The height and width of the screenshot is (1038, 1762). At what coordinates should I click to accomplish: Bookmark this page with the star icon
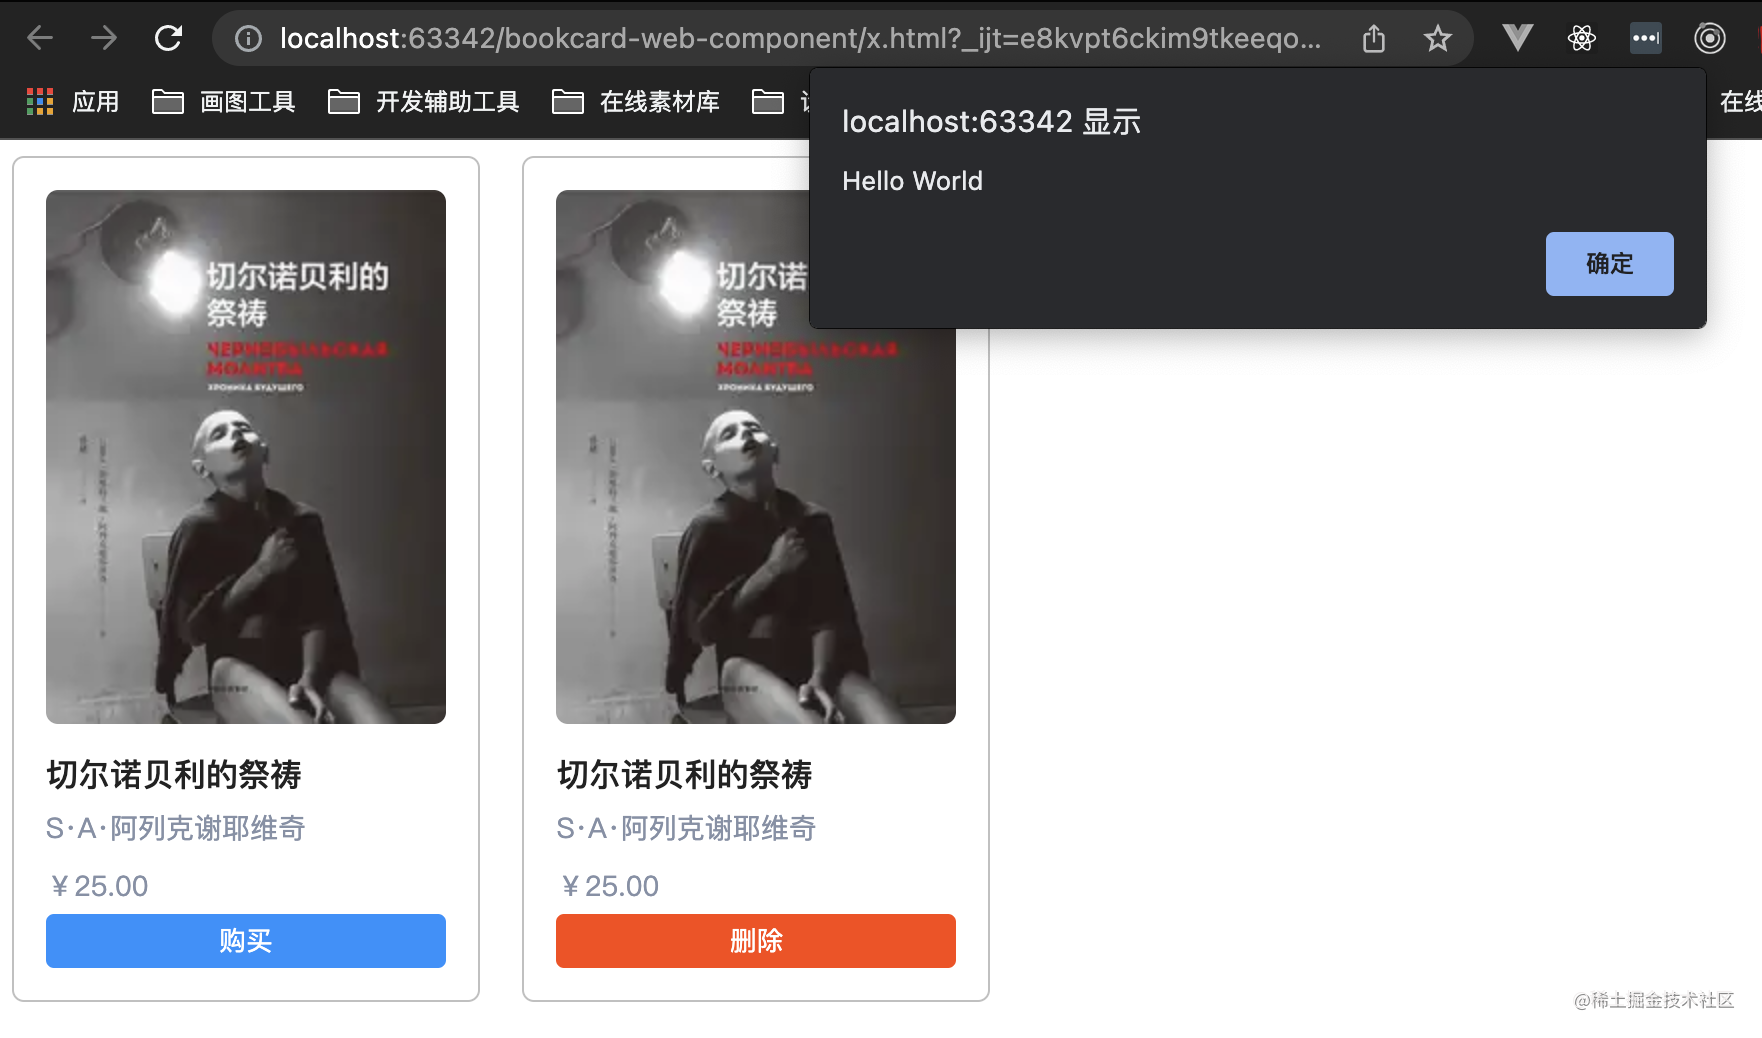[1438, 38]
